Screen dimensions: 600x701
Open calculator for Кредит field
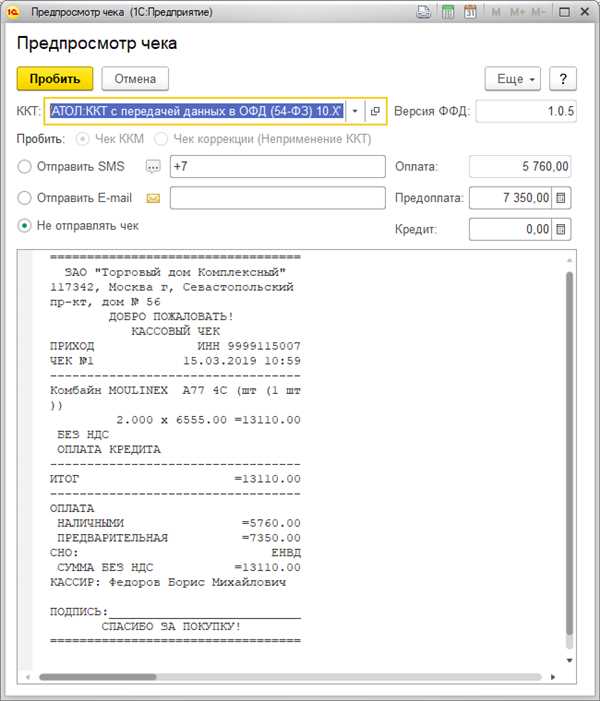point(561,229)
